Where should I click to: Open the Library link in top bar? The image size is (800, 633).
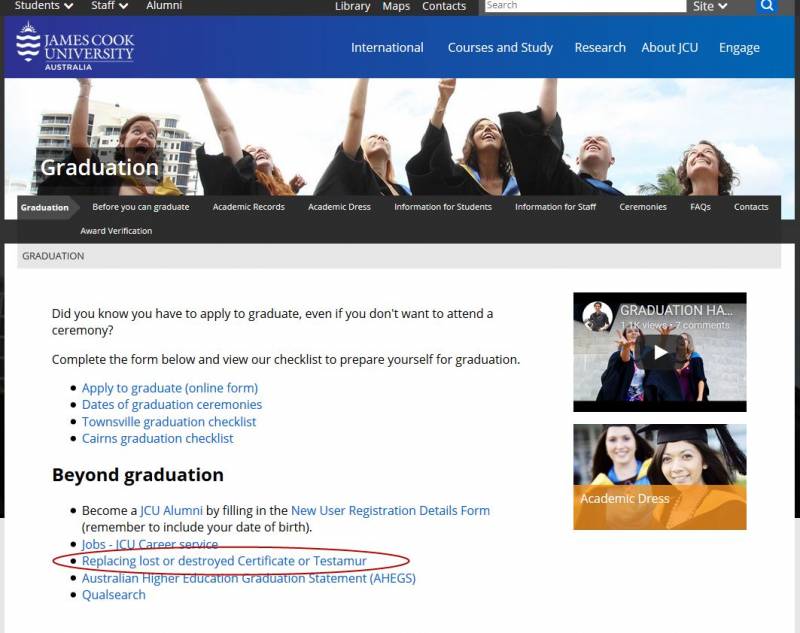tap(352, 6)
